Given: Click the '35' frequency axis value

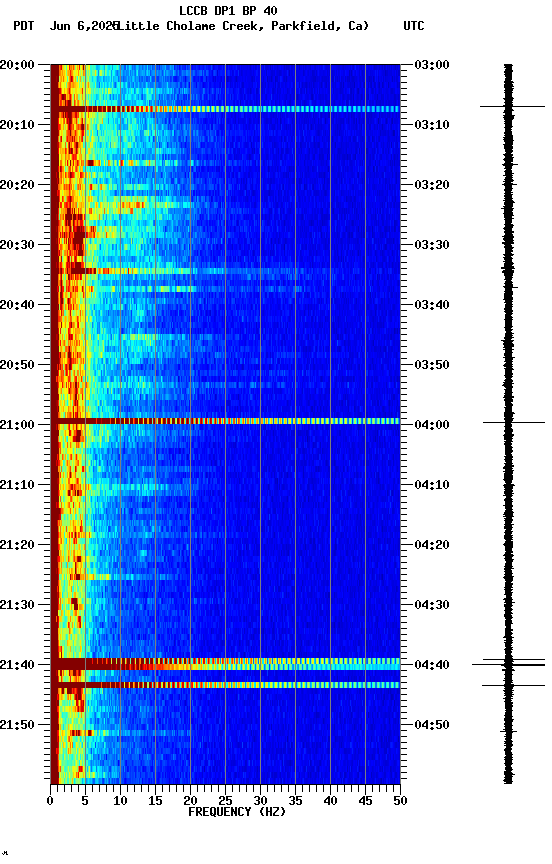Looking at the screenshot, I should 295,801.
